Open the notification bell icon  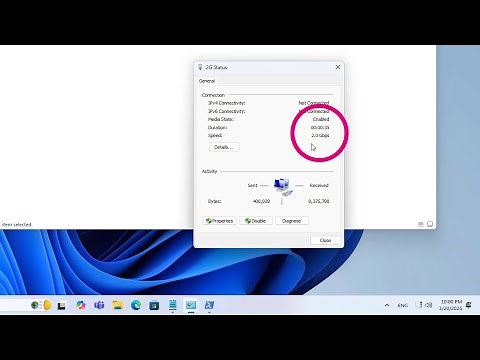coord(469,305)
